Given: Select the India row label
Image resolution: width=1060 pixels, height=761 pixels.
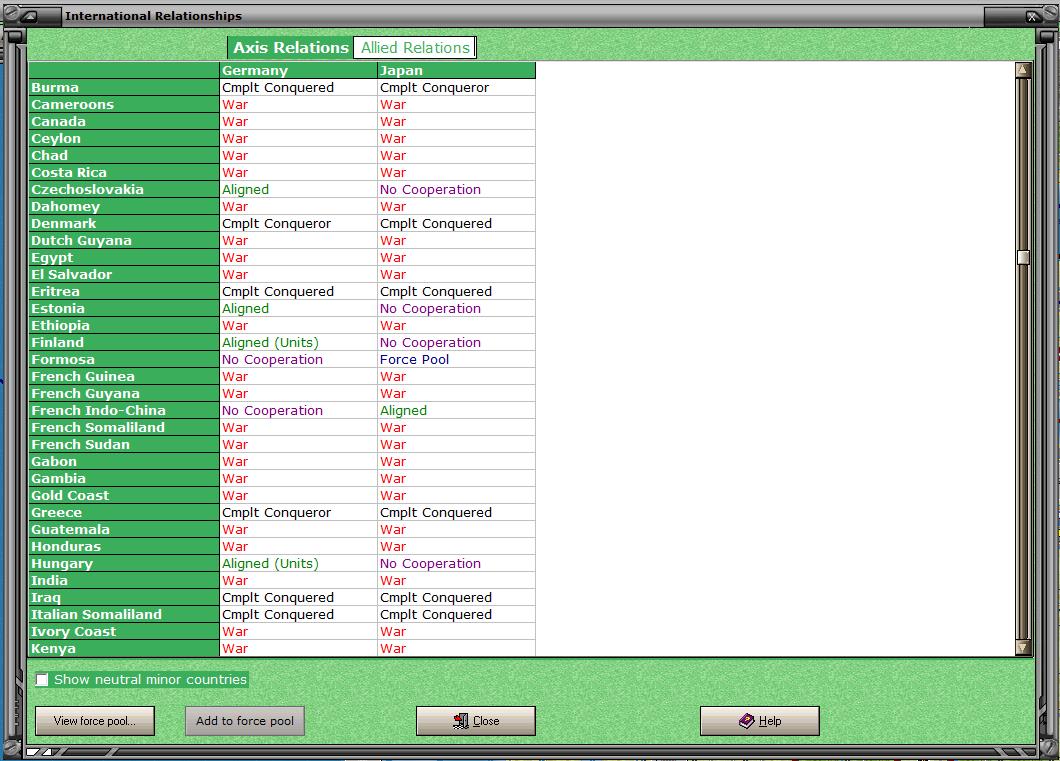Looking at the screenshot, I should [x=124, y=581].
